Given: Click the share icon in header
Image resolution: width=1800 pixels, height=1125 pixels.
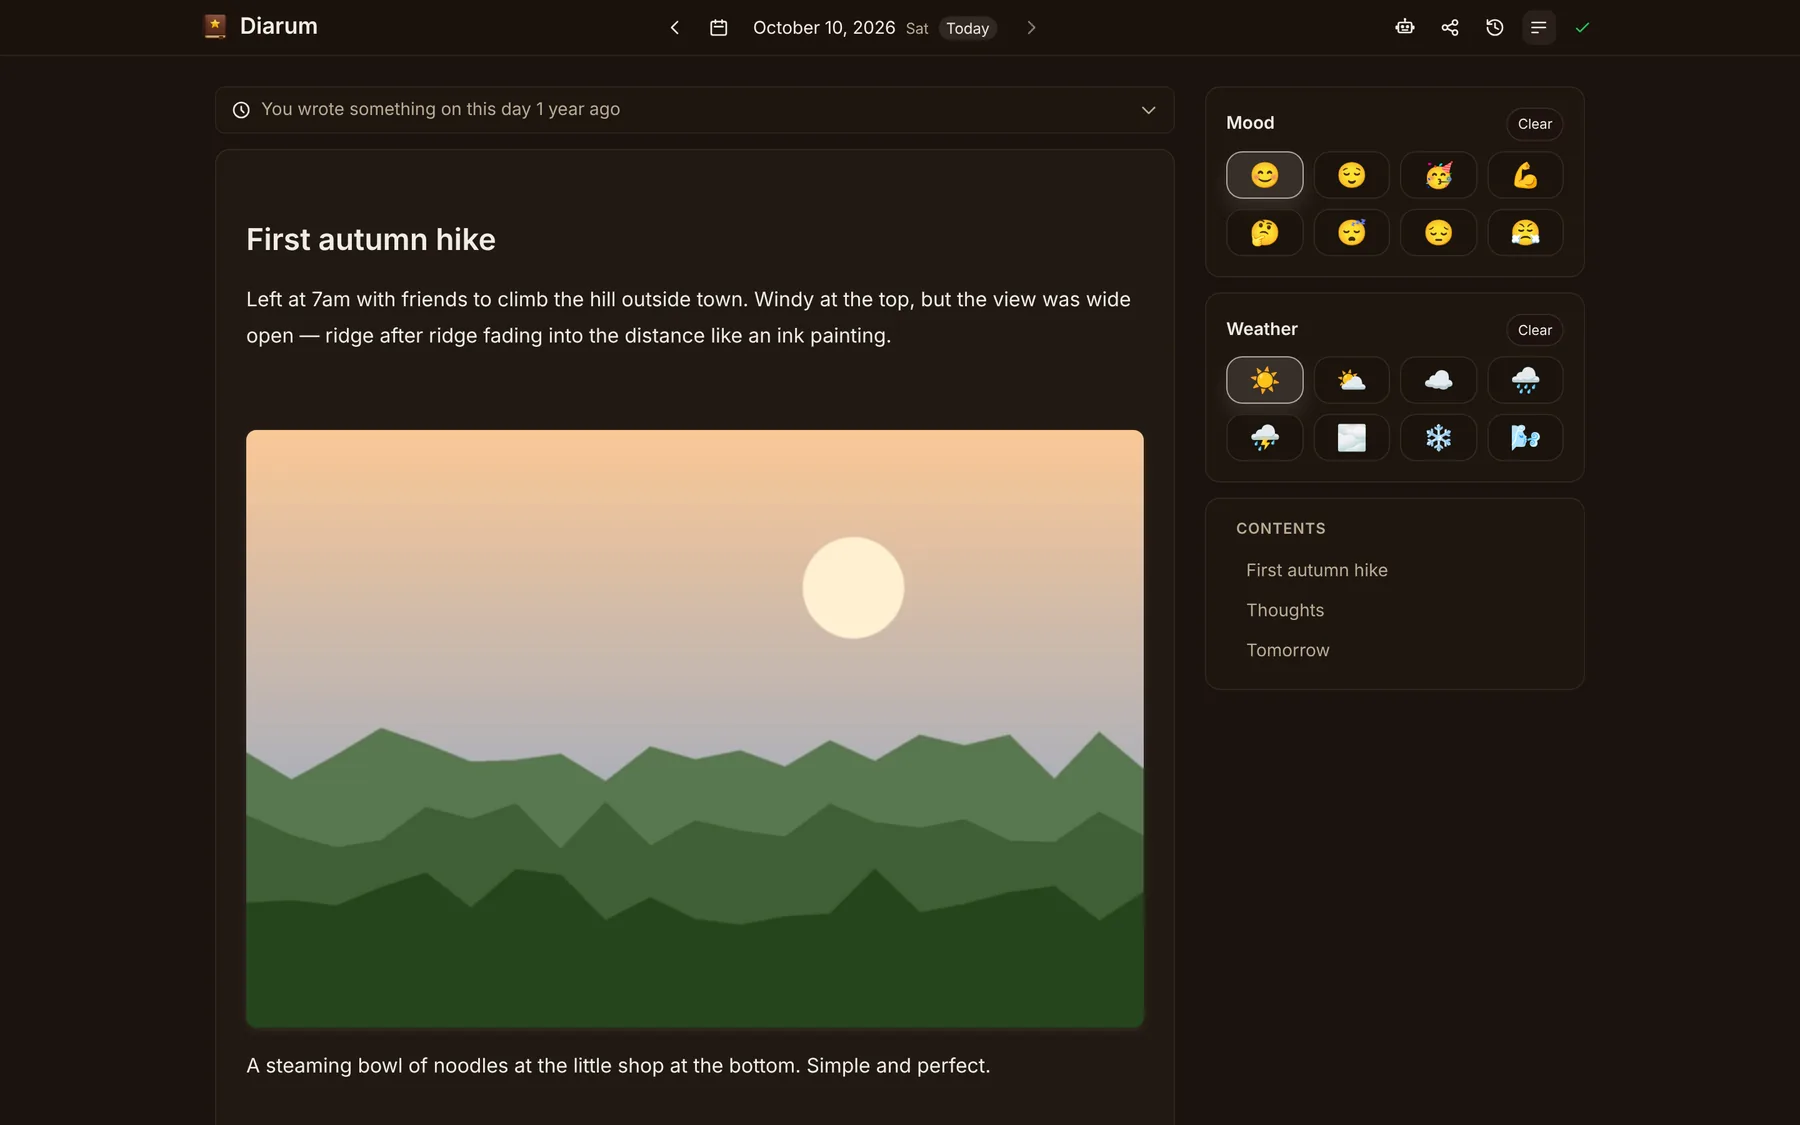Looking at the screenshot, I should pyautogui.click(x=1450, y=27).
